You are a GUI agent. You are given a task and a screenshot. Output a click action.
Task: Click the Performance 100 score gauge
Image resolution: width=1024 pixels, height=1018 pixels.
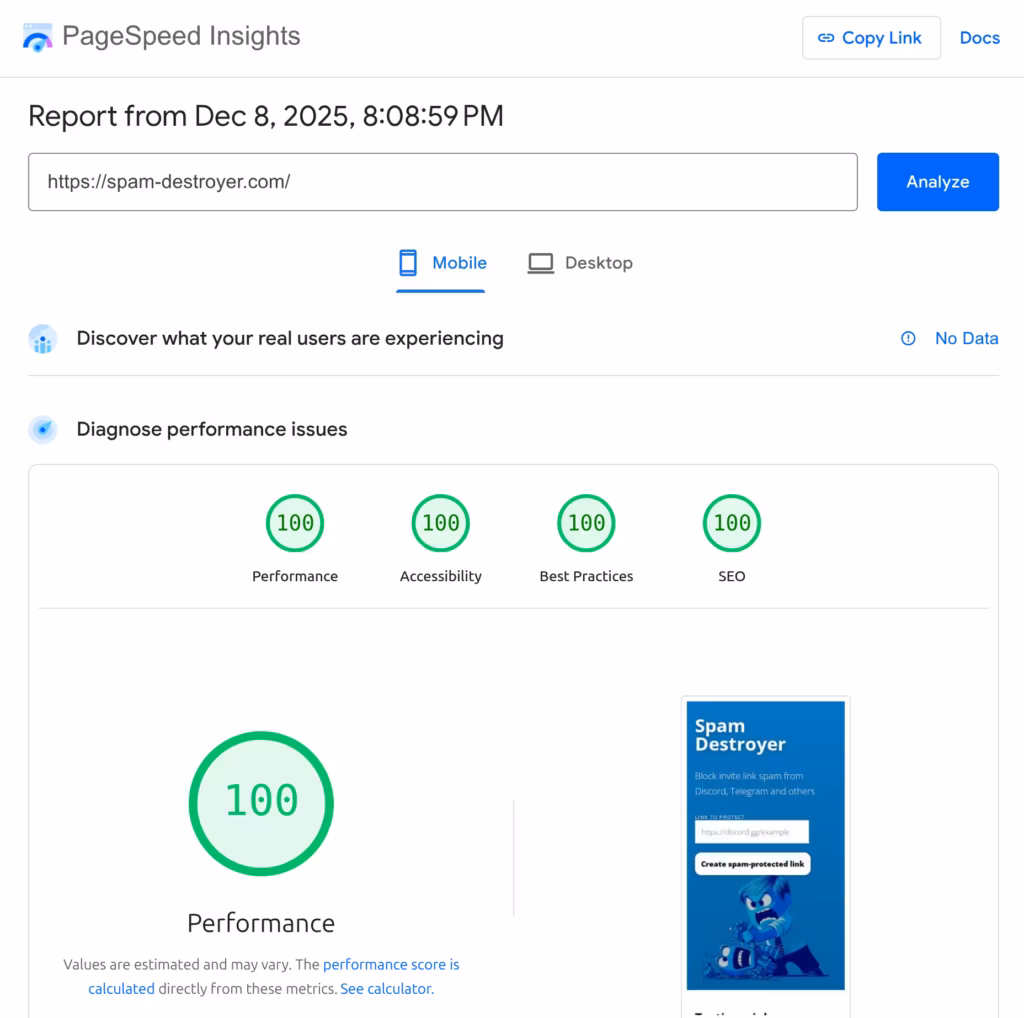click(295, 523)
